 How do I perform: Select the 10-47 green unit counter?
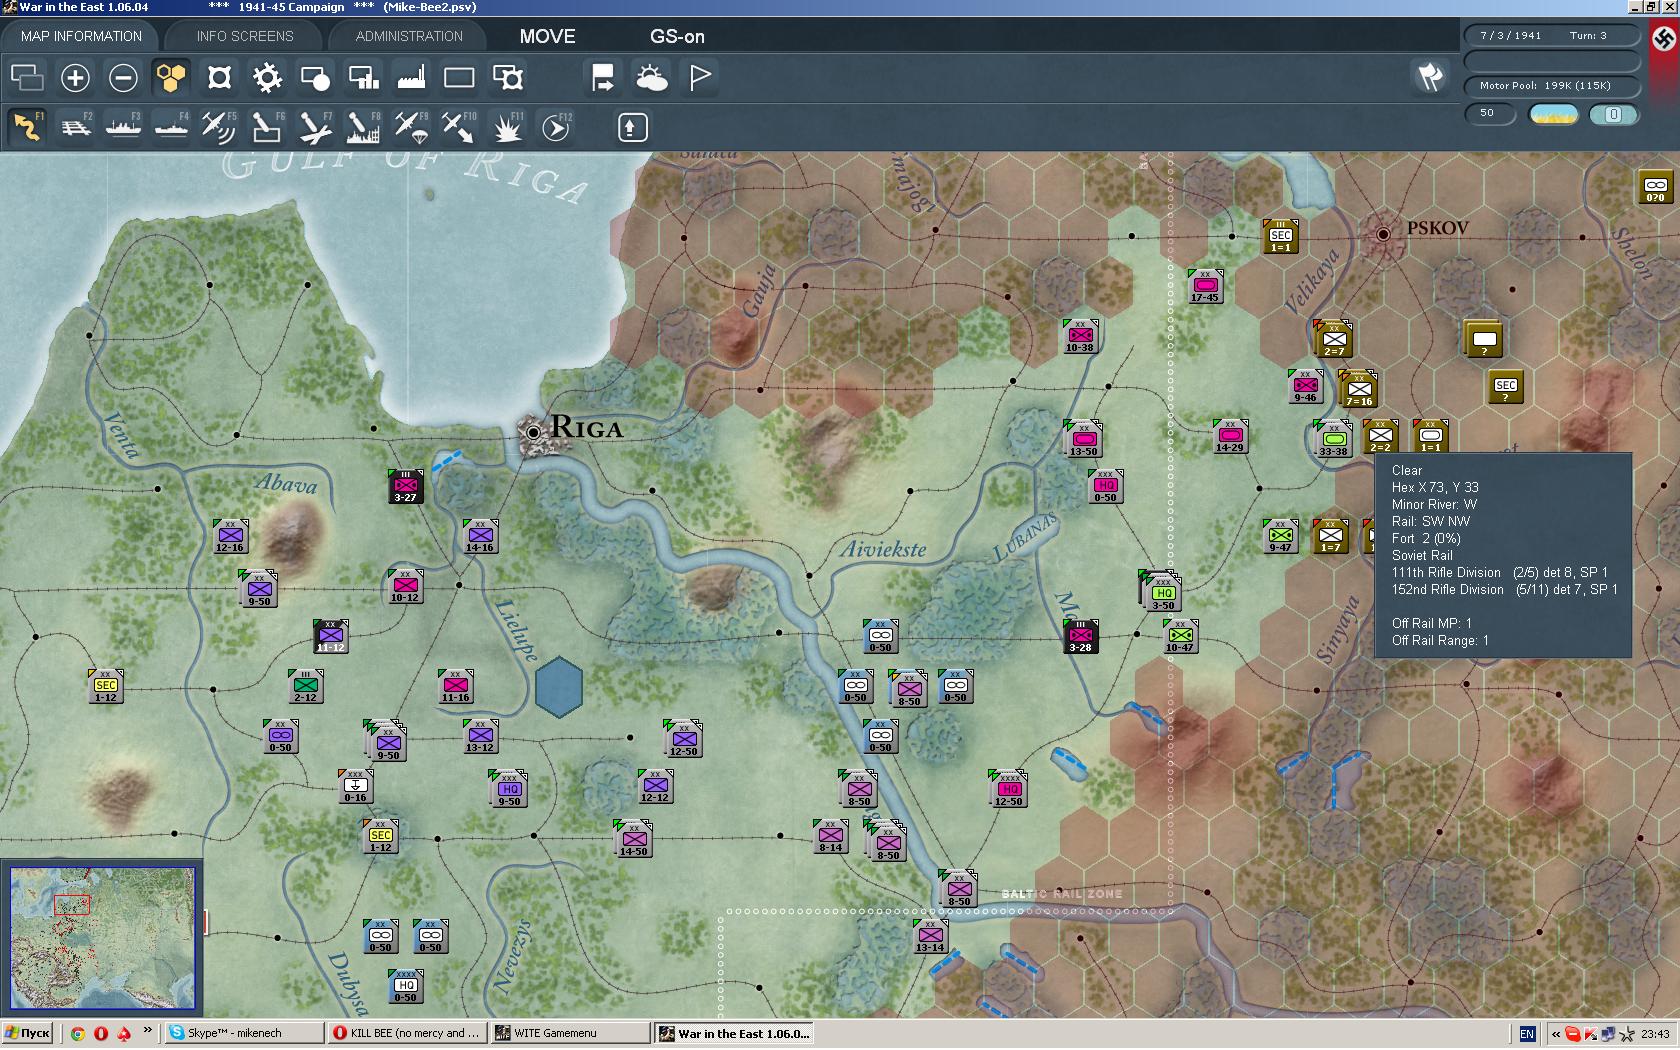[x=1180, y=637]
